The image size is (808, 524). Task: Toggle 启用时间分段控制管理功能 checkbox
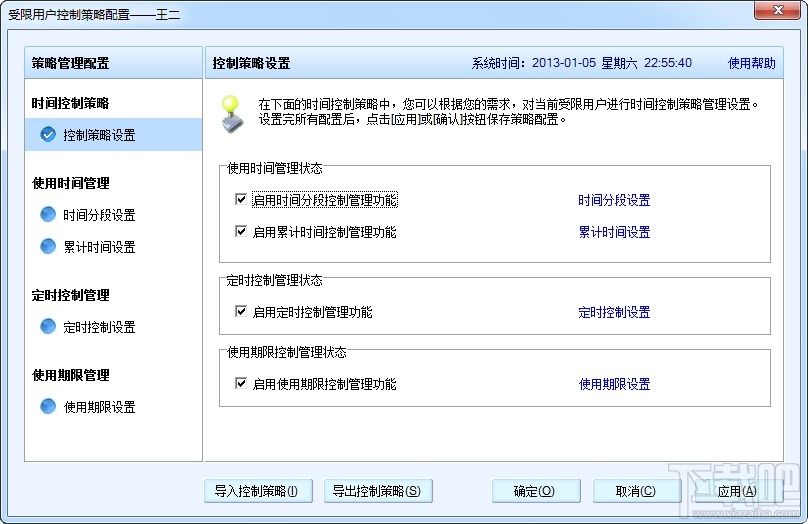[x=241, y=199]
